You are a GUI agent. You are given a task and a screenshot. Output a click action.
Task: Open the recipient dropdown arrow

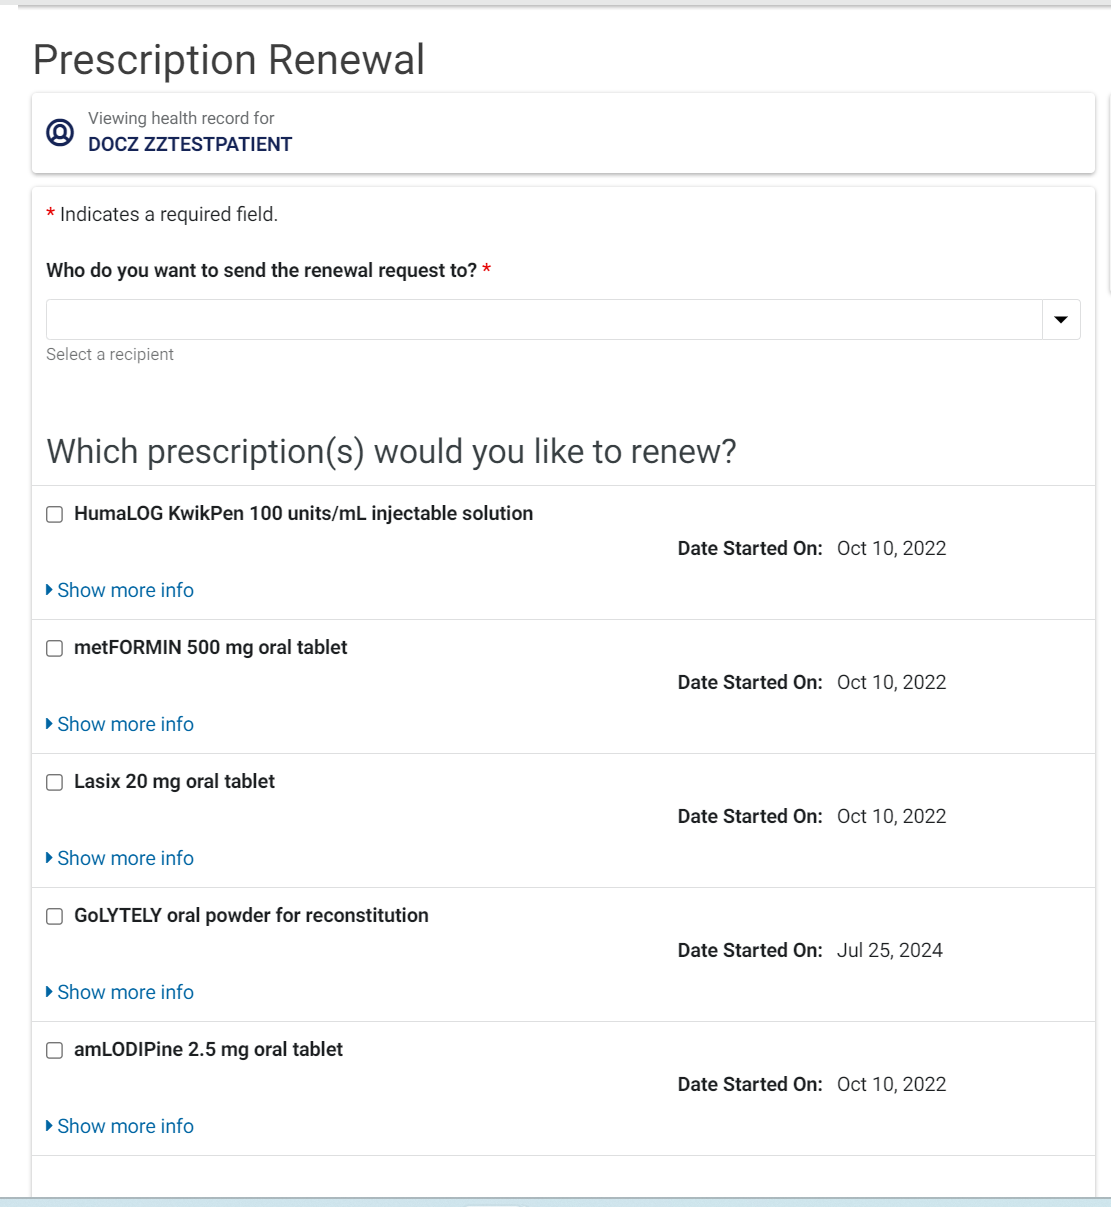coord(1061,320)
